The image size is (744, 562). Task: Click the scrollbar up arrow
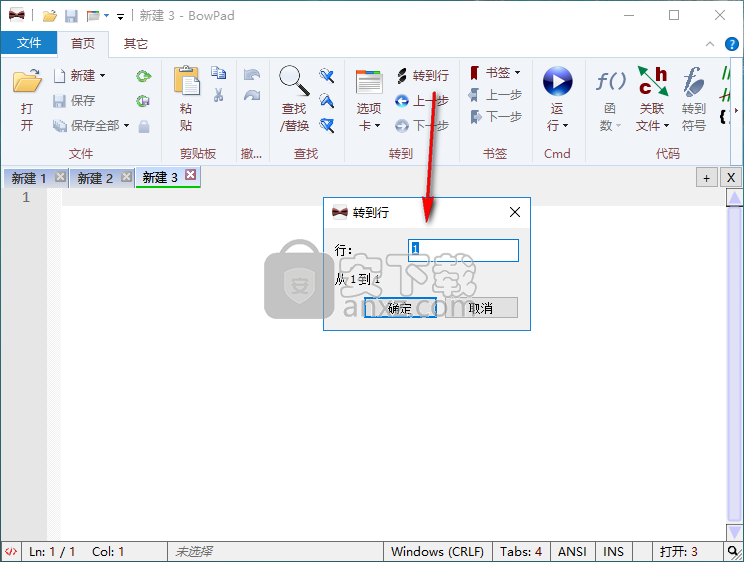point(735,198)
